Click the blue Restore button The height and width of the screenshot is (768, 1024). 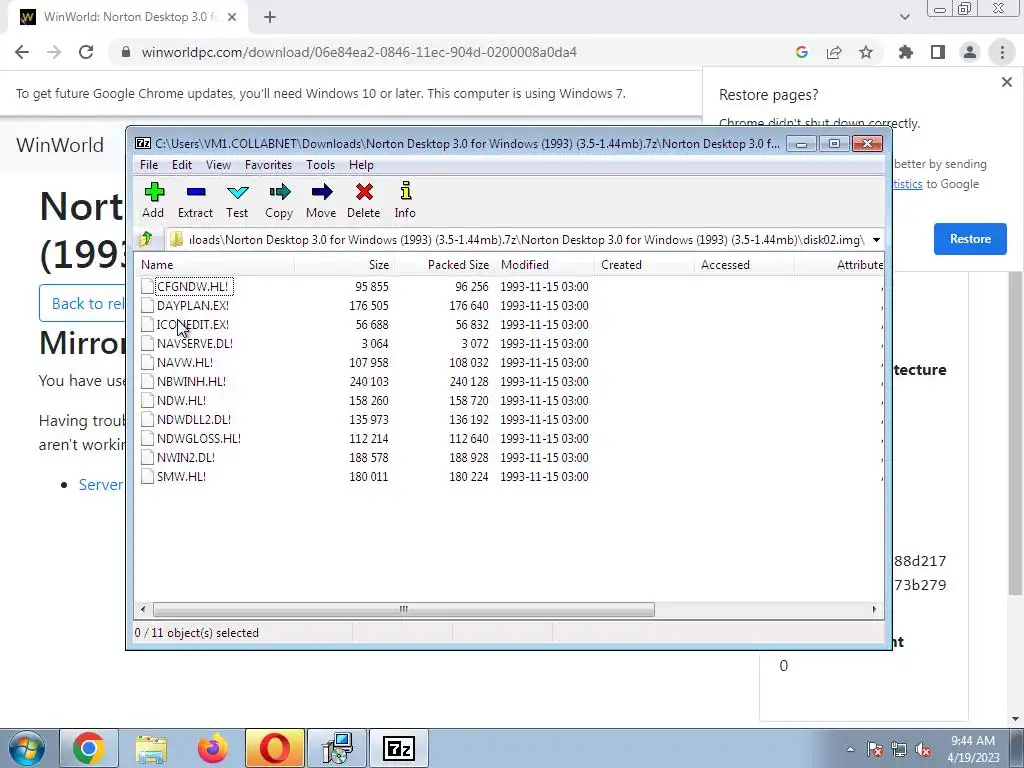970,239
